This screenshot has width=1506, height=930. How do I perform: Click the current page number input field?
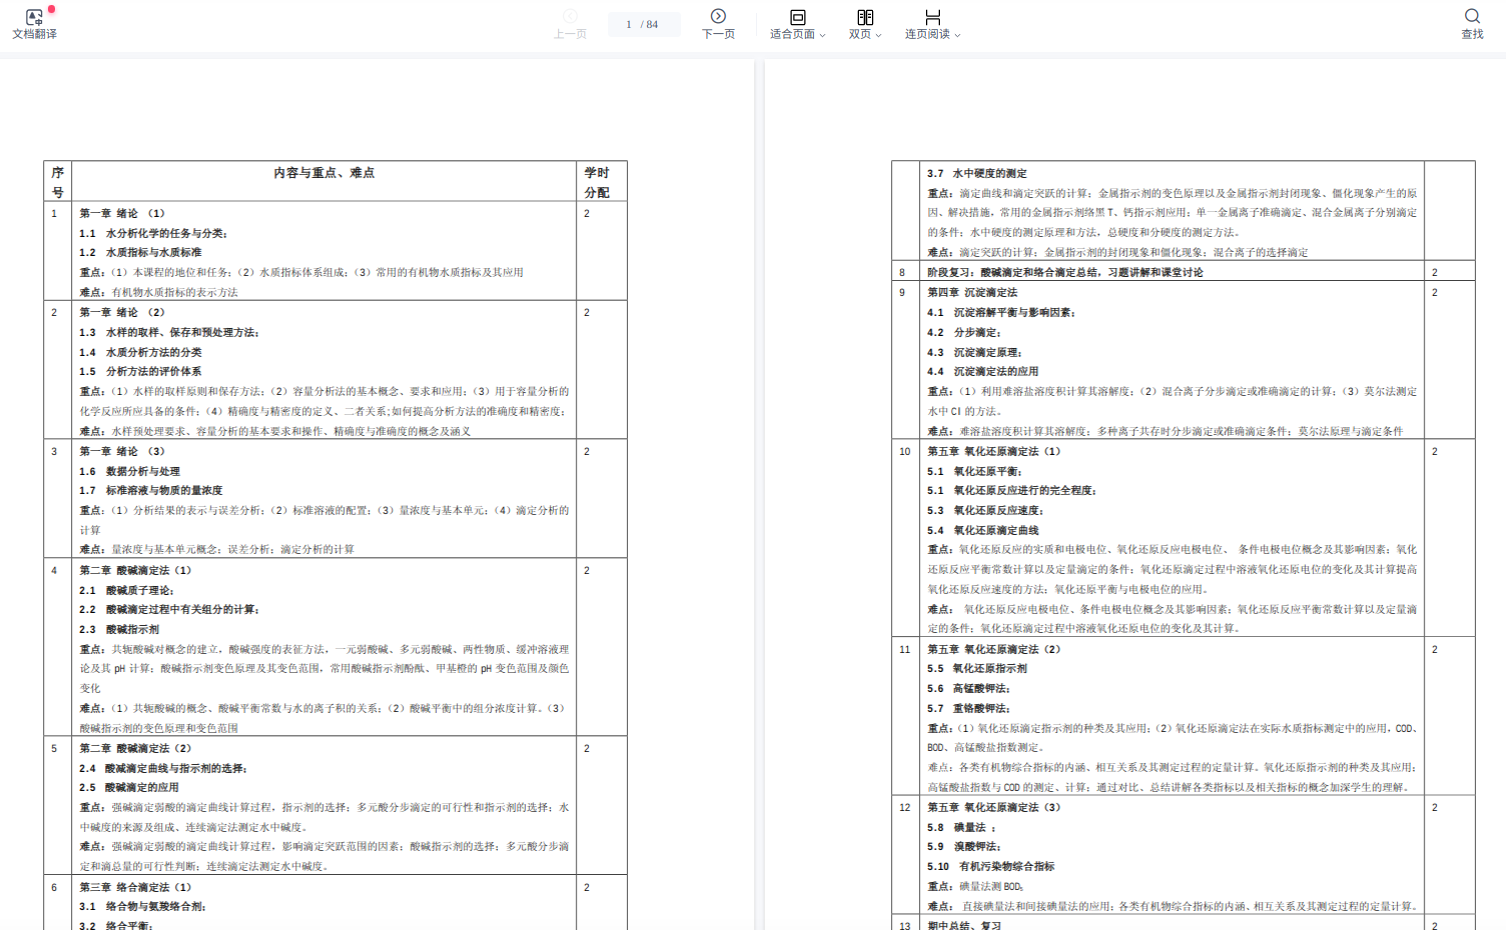(630, 24)
